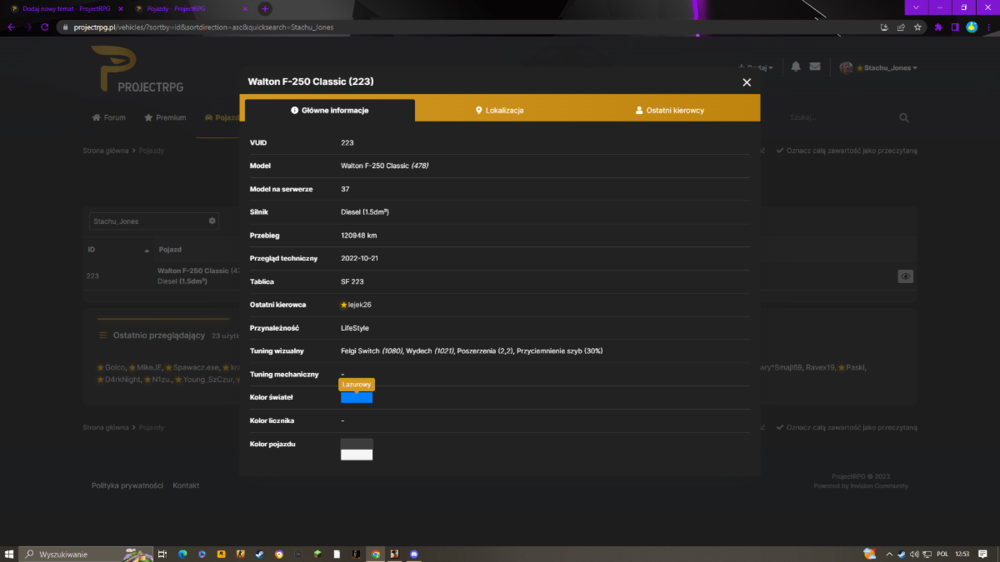
Task: Open the messages envelope icon
Action: (x=815, y=66)
